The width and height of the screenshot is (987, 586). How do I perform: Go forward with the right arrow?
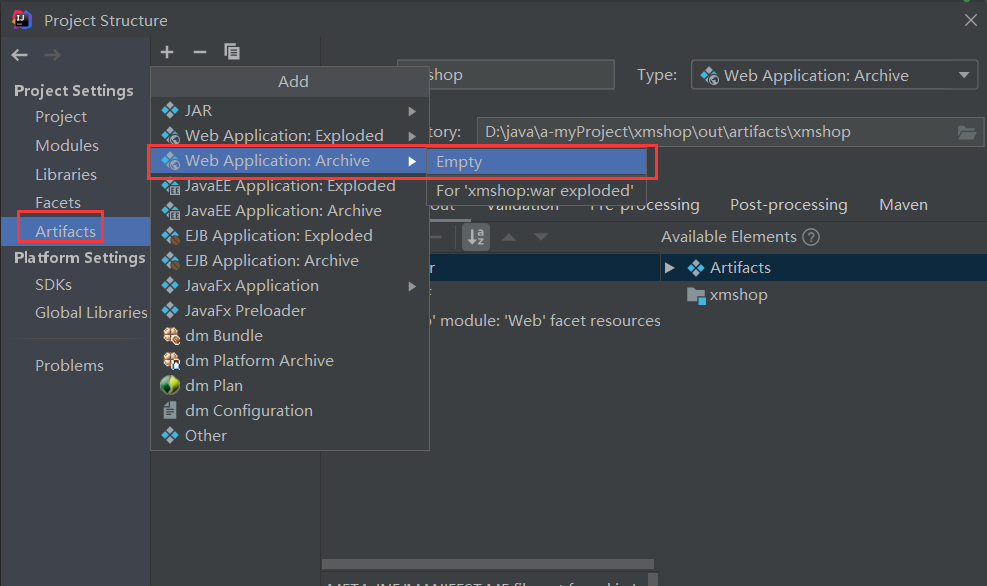click(52, 55)
